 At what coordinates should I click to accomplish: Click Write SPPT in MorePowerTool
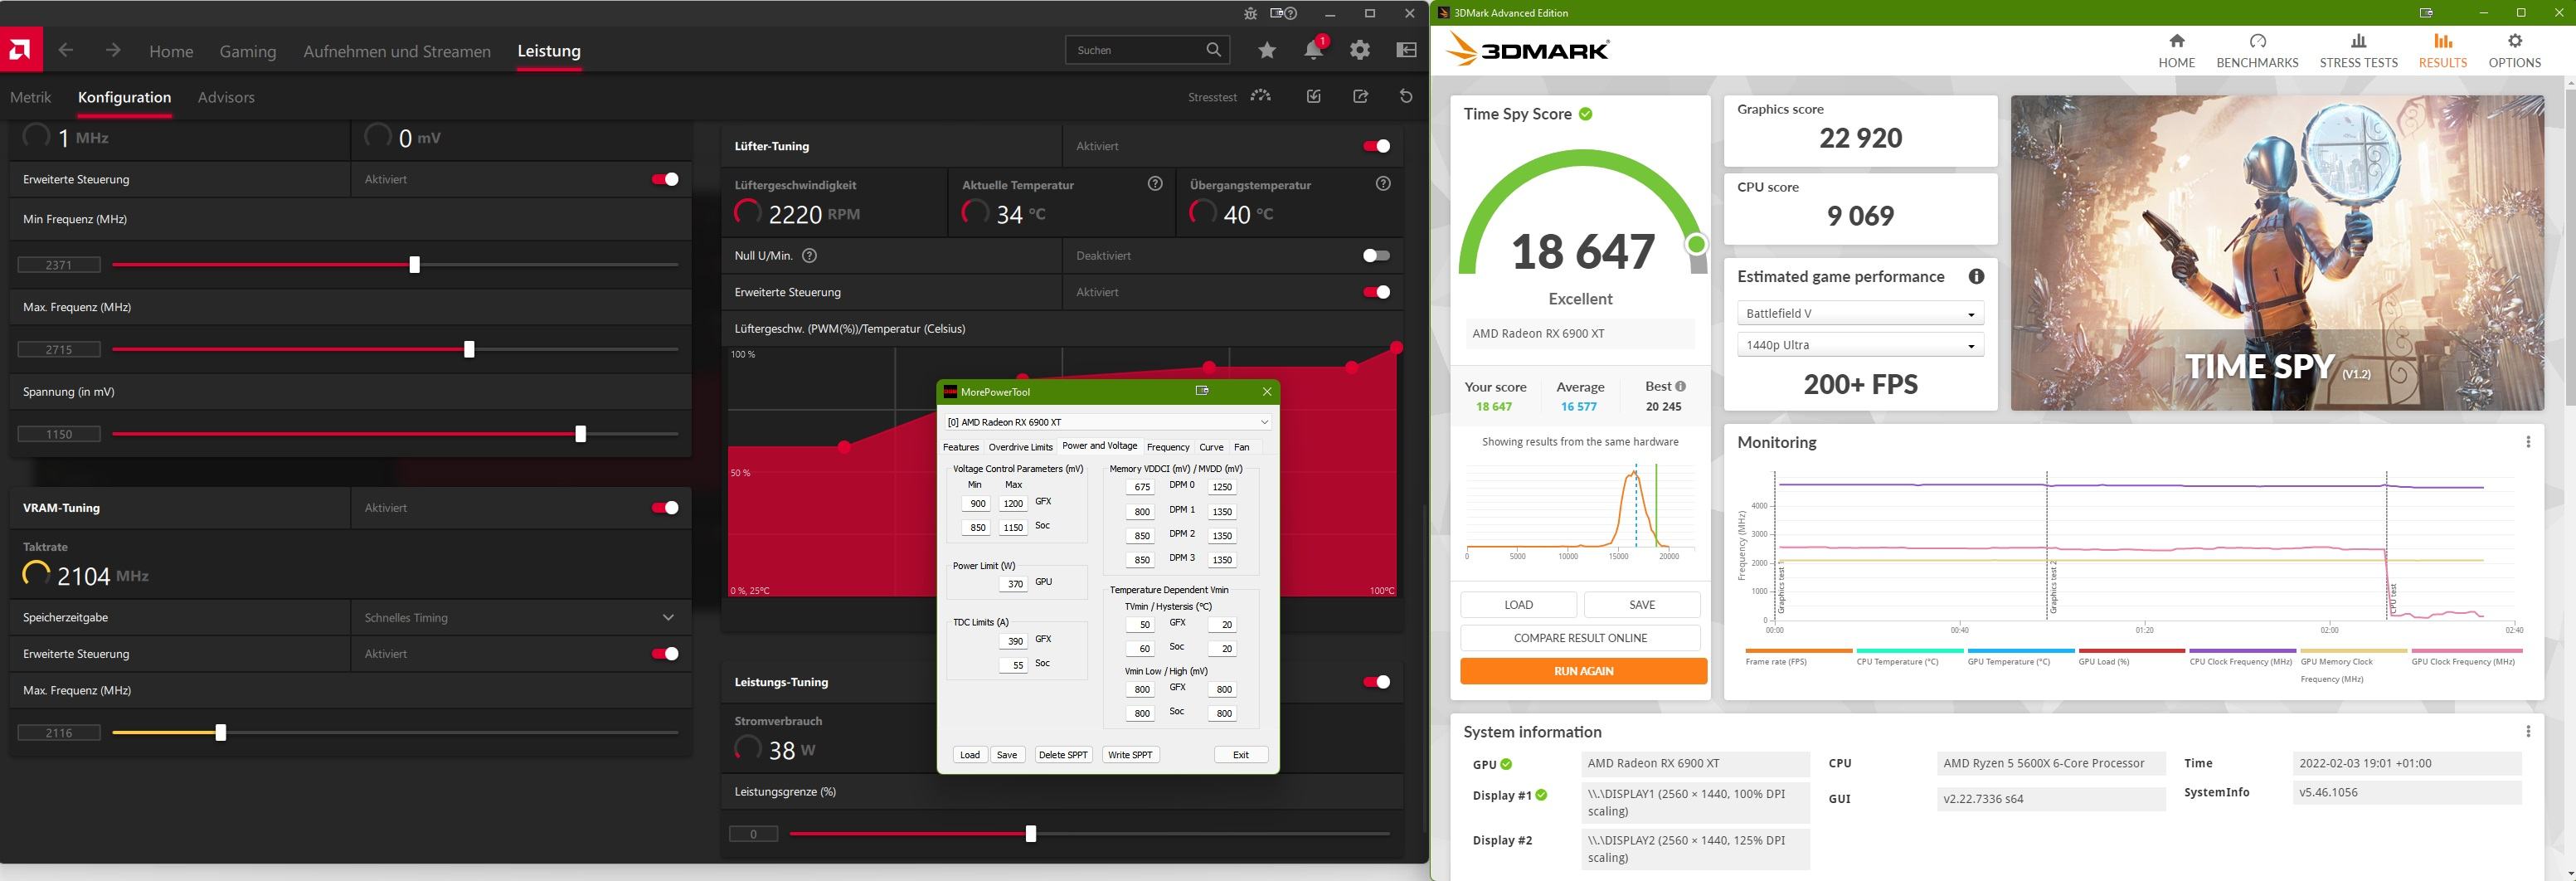point(1130,755)
